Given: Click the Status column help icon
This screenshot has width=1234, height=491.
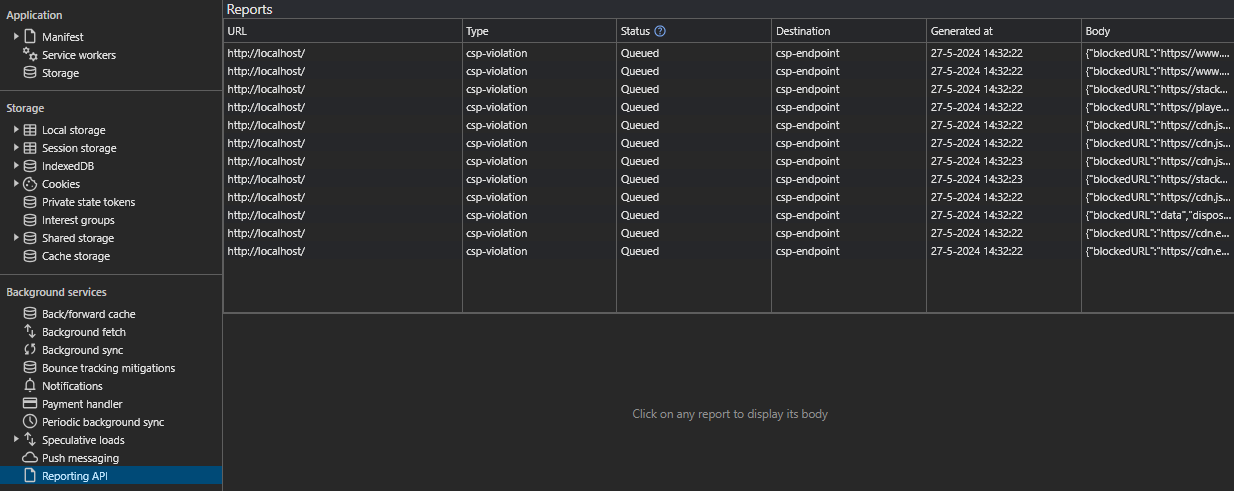Looking at the screenshot, I should coord(660,31).
